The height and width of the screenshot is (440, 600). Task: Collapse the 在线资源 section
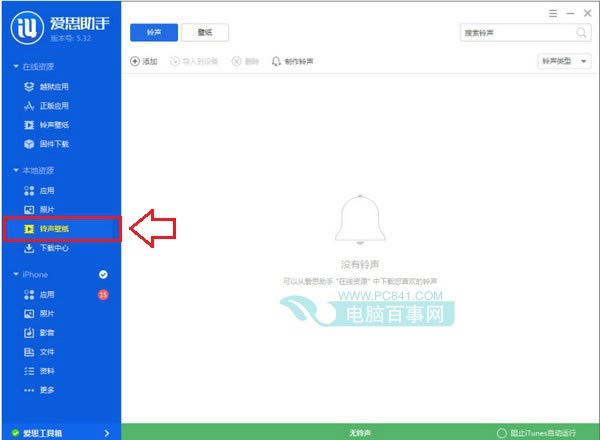[x=16, y=67]
